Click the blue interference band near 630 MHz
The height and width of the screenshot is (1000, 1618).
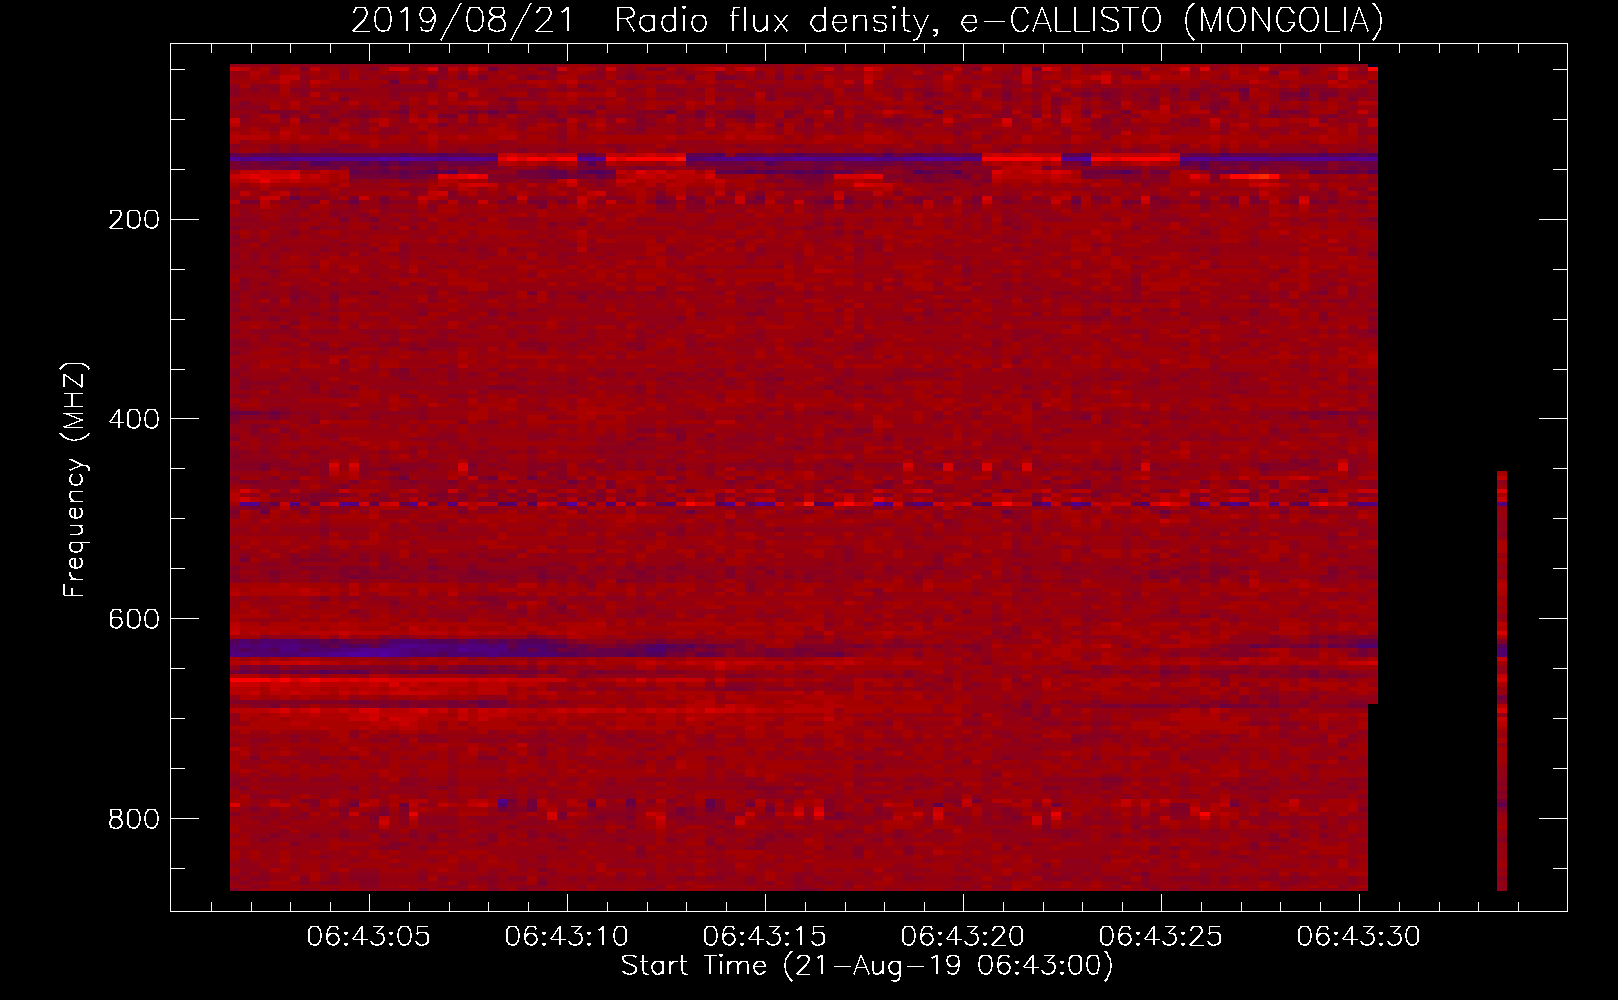(540, 648)
